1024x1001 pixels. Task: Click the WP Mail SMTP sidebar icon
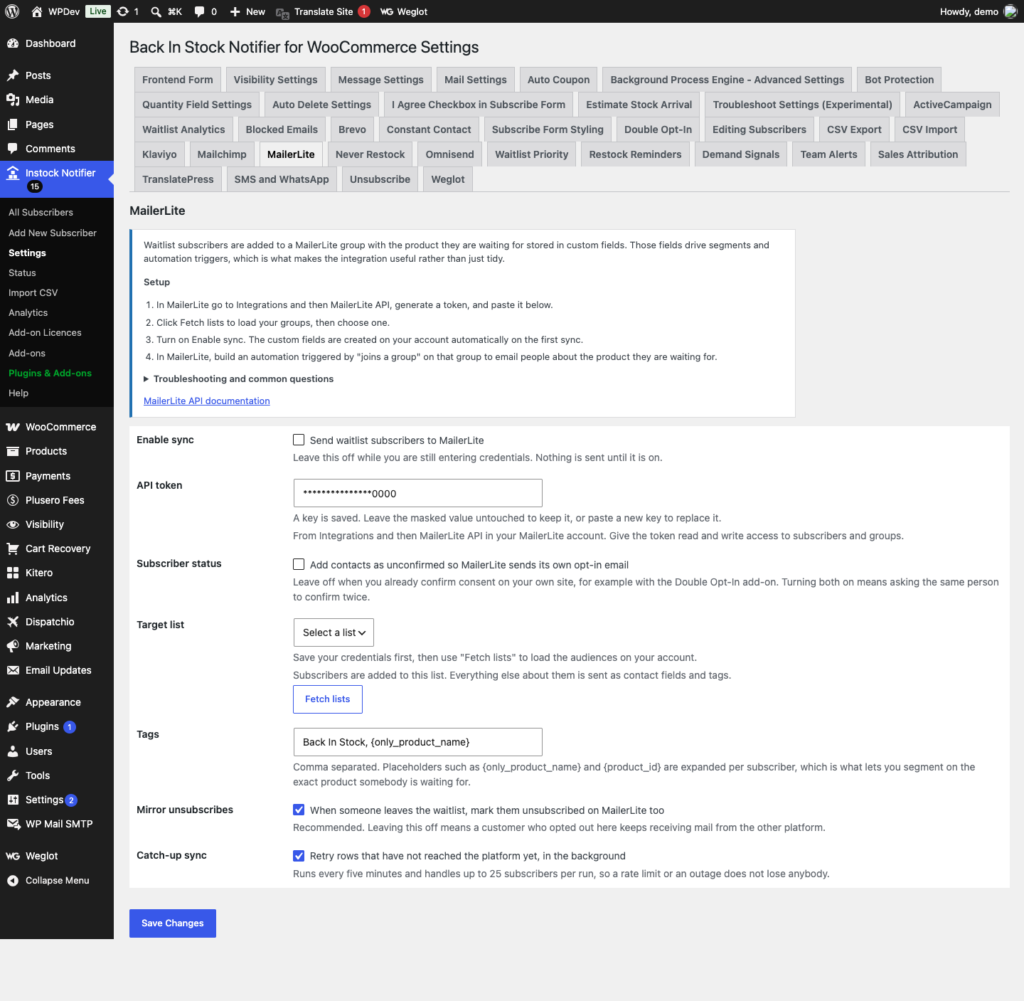12,823
